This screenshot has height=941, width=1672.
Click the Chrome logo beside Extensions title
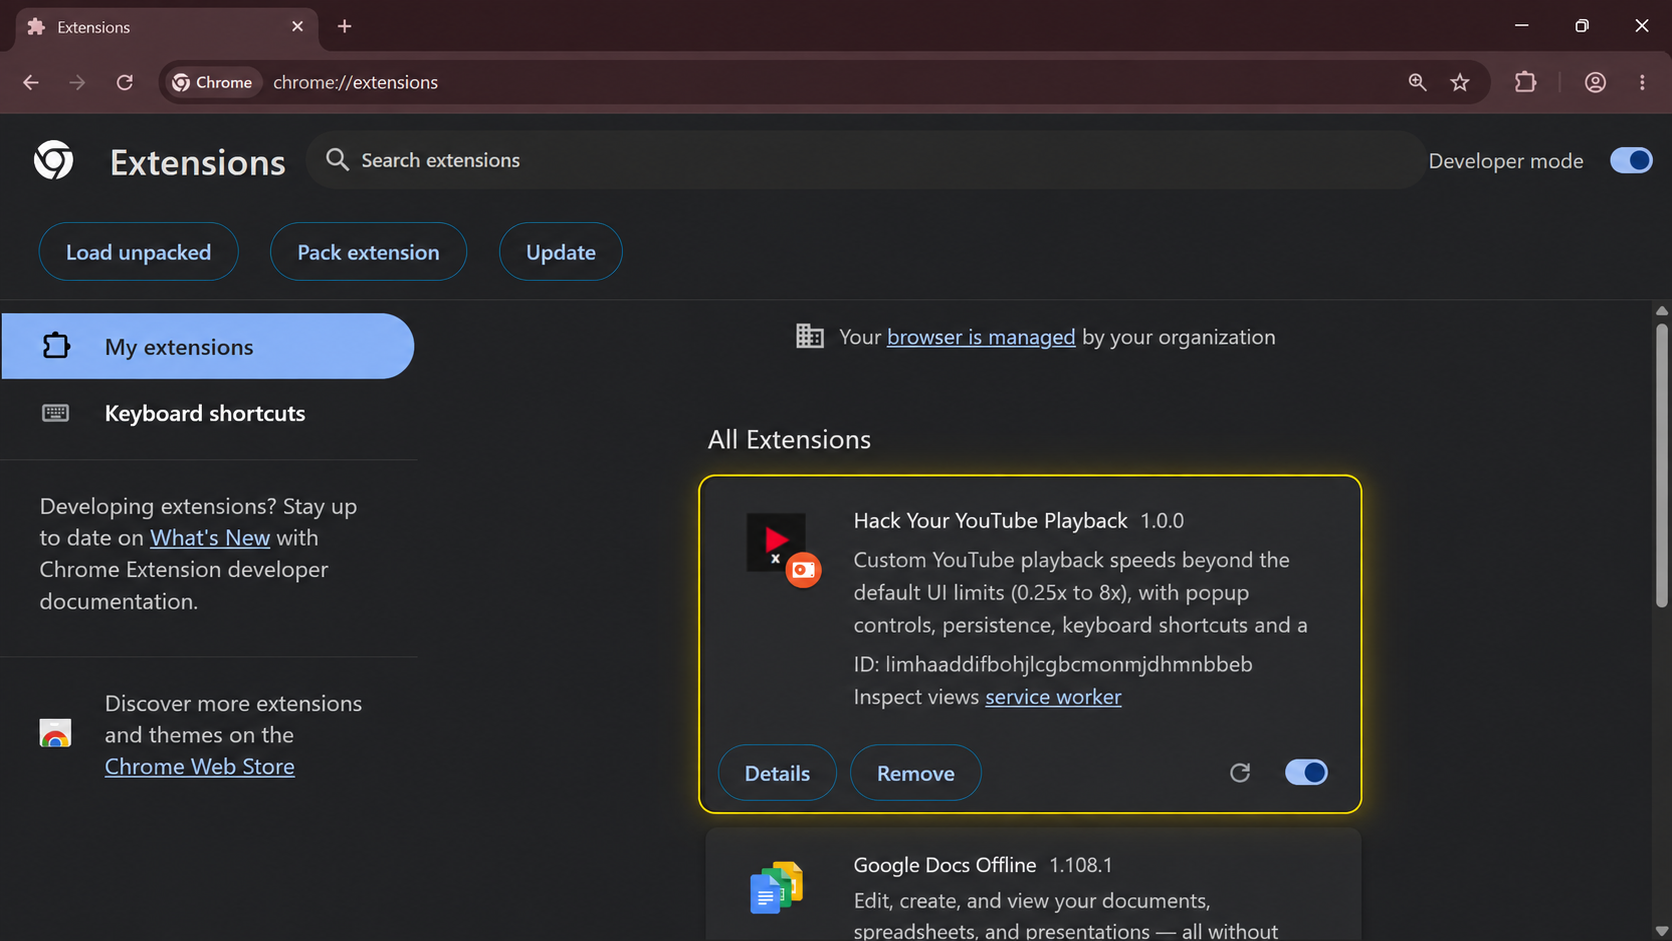(54, 160)
